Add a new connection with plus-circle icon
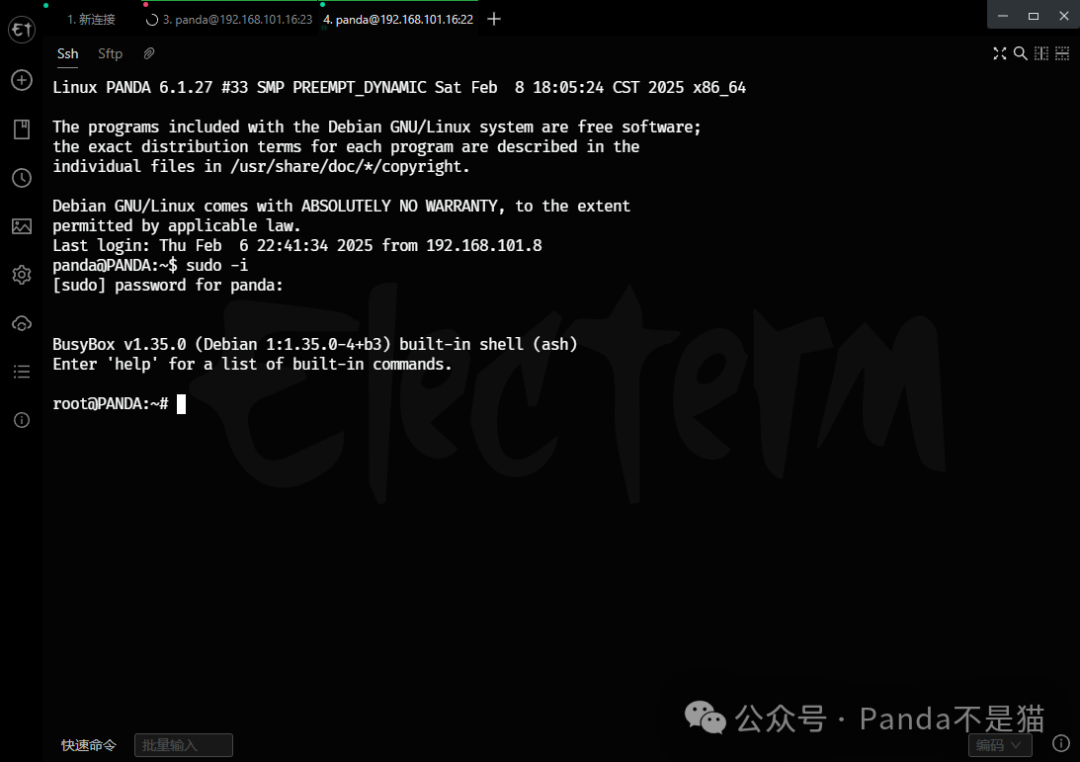Viewport: 1080px width, 762px height. coord(21,80)
